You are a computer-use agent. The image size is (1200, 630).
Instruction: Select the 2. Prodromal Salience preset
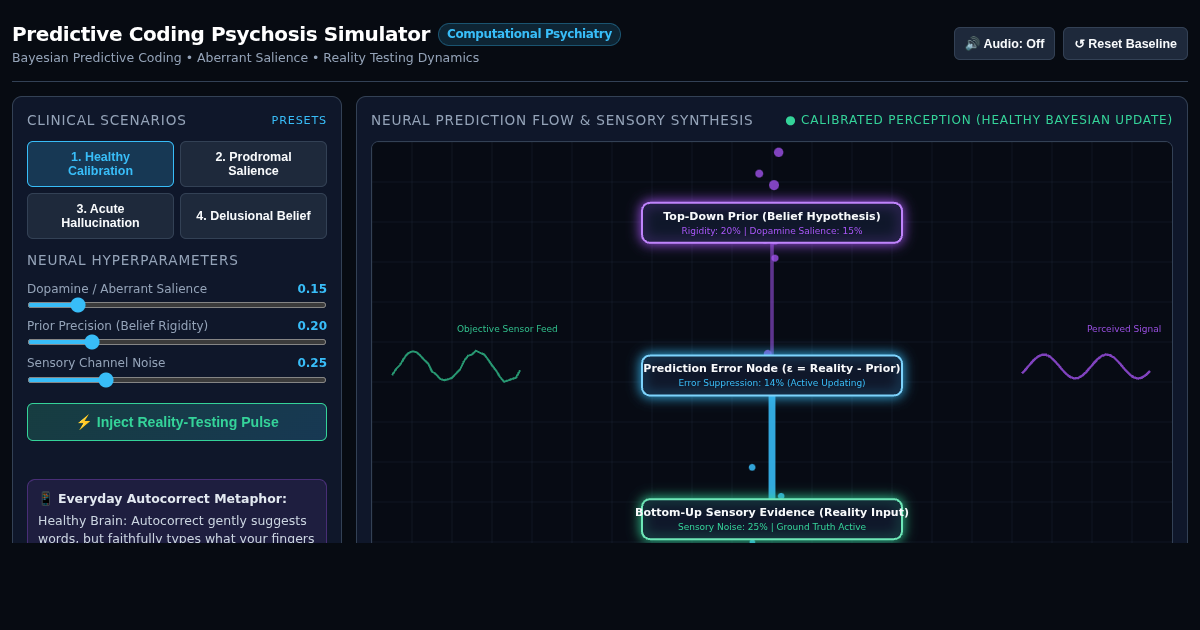tap(253, 164)
